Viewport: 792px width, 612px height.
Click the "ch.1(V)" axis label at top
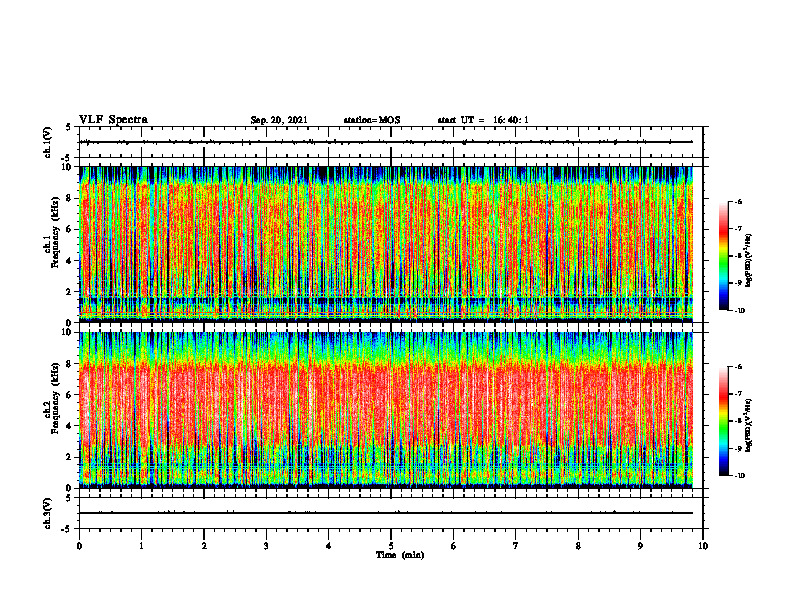[47, 142]
